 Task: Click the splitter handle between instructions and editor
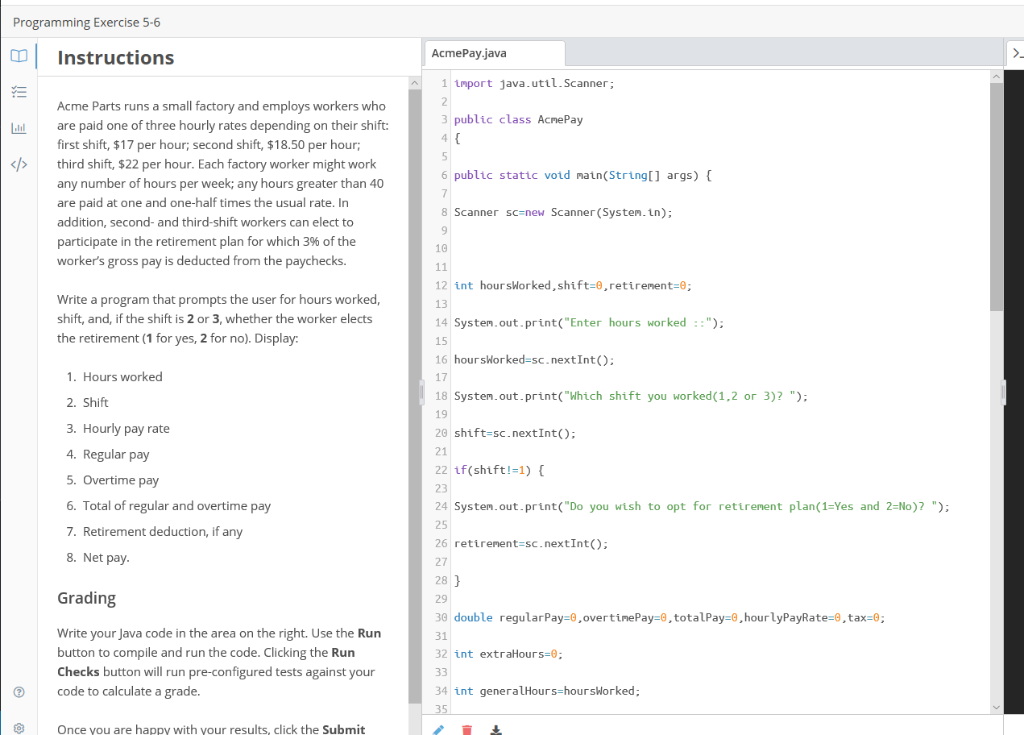[x=422, y=393]
